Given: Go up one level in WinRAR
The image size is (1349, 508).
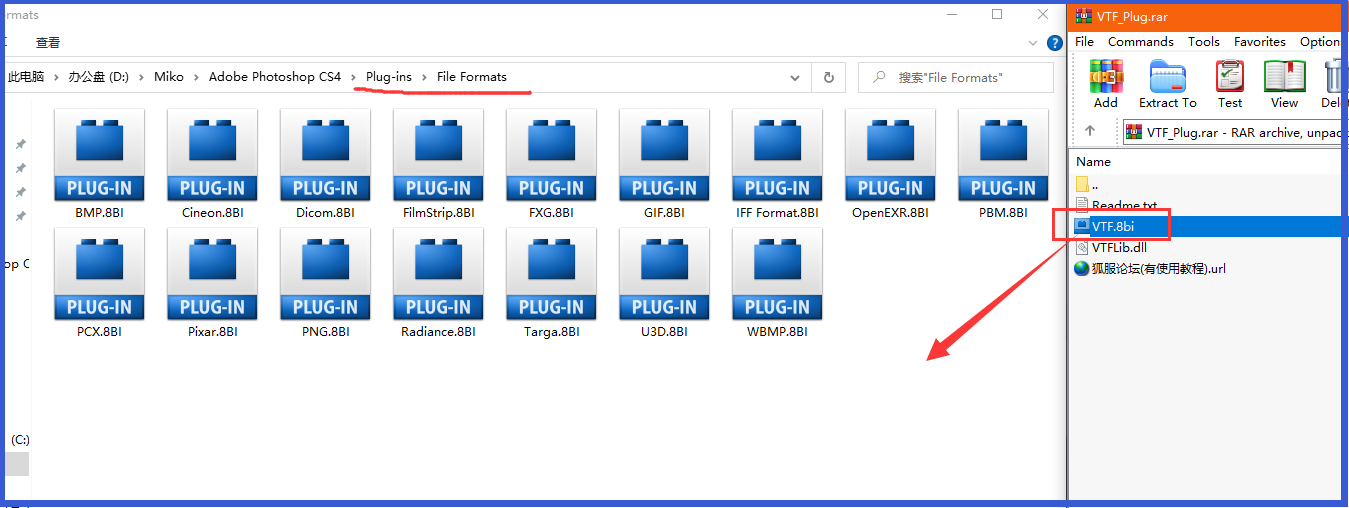Looking at the screenshot, I should pyautogui.click(x=1090, y=131).
